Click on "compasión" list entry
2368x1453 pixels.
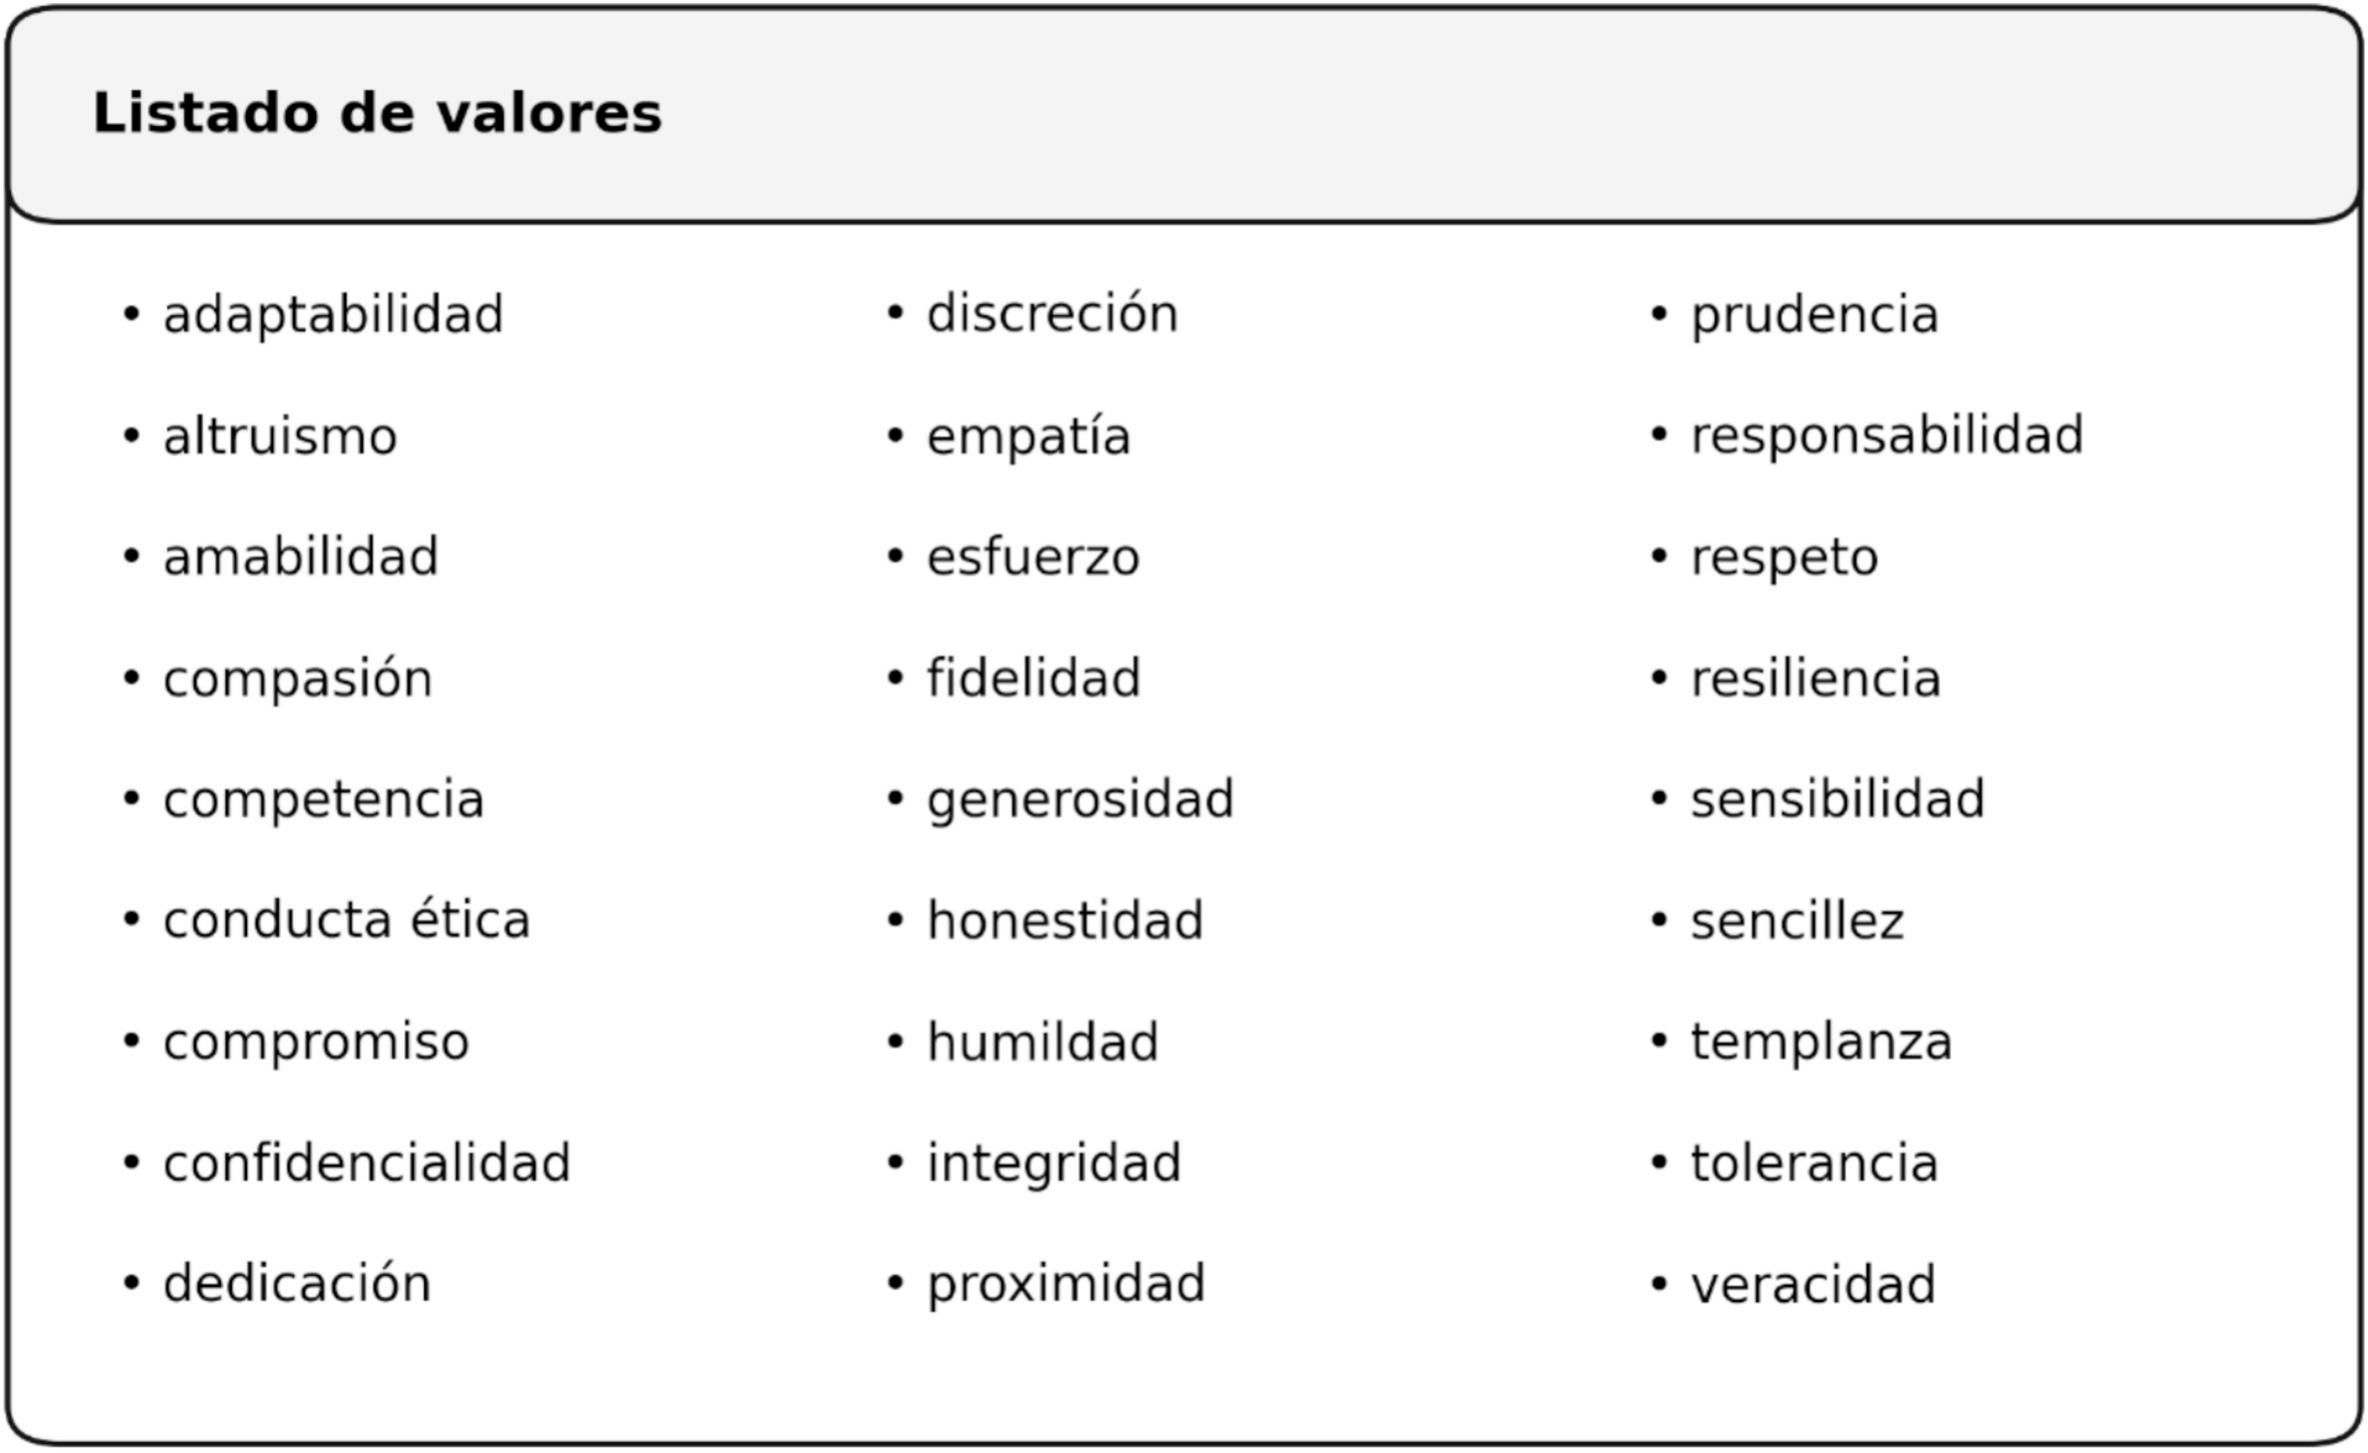tap(298, 679)
